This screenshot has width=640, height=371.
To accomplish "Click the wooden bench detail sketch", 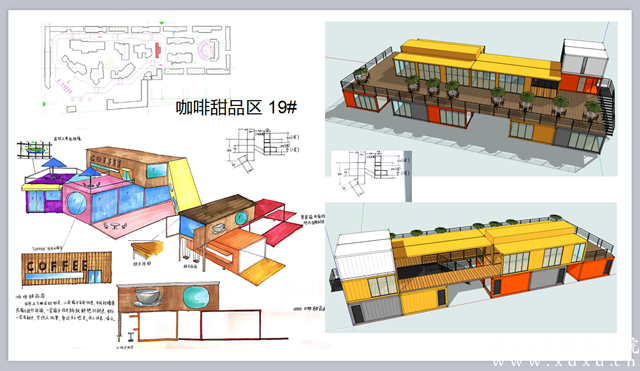I will tap(147, 248).
